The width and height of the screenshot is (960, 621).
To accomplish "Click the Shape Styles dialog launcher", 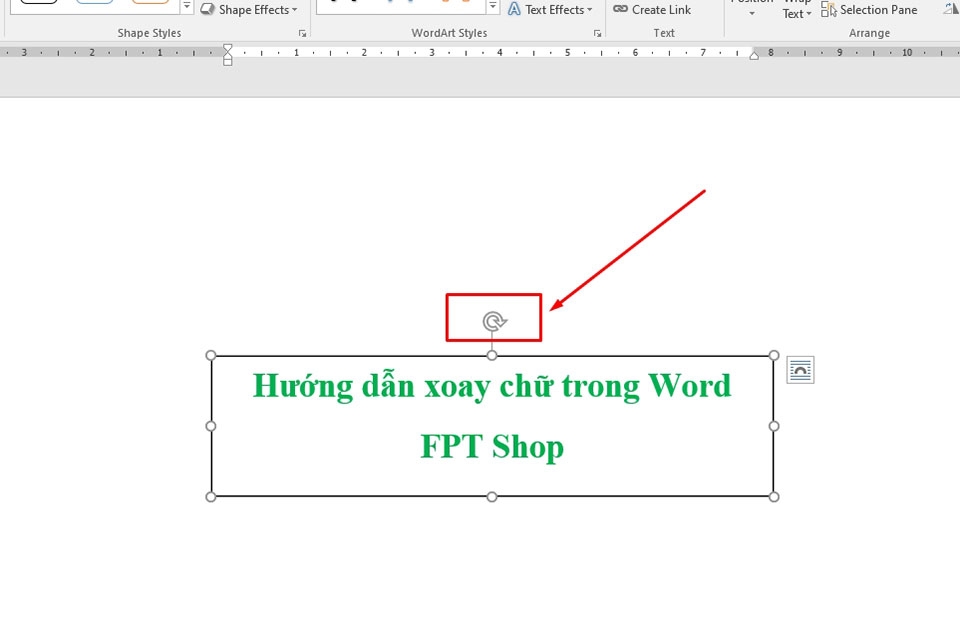I will coord(302,33).
